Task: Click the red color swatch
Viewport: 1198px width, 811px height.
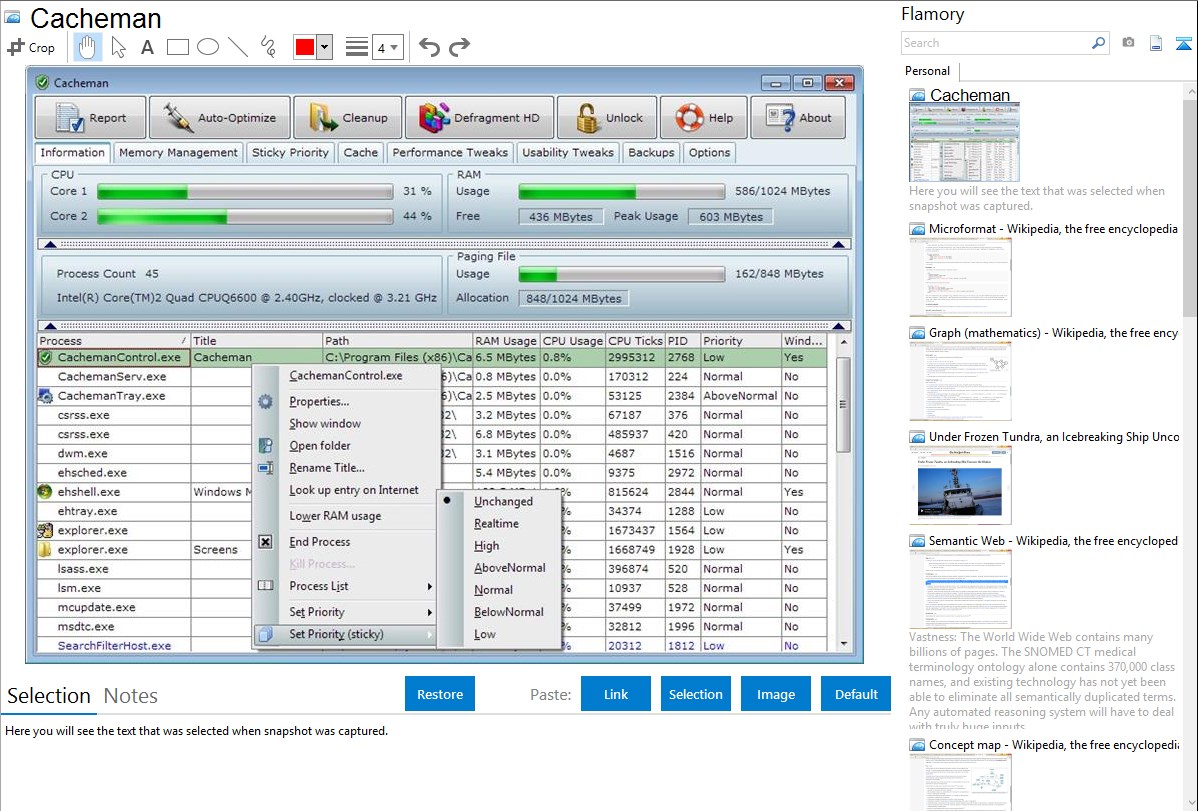Action: click(x=305, y=47)
